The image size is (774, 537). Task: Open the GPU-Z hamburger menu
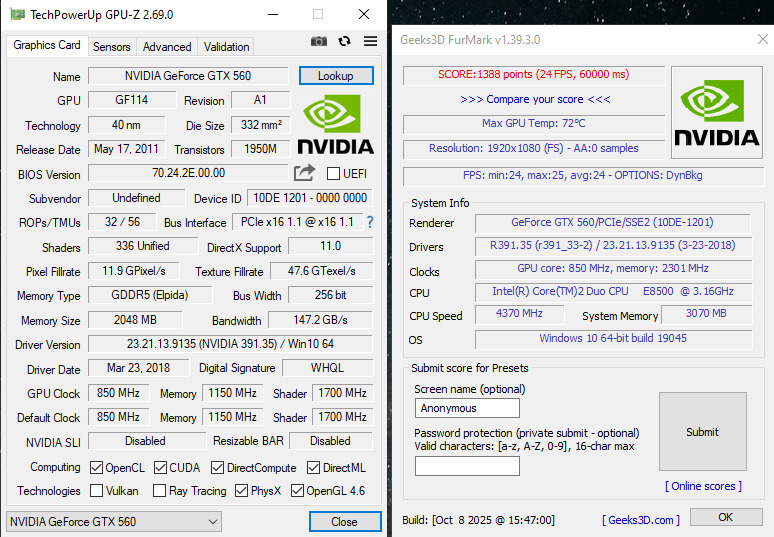coord(370,41)
